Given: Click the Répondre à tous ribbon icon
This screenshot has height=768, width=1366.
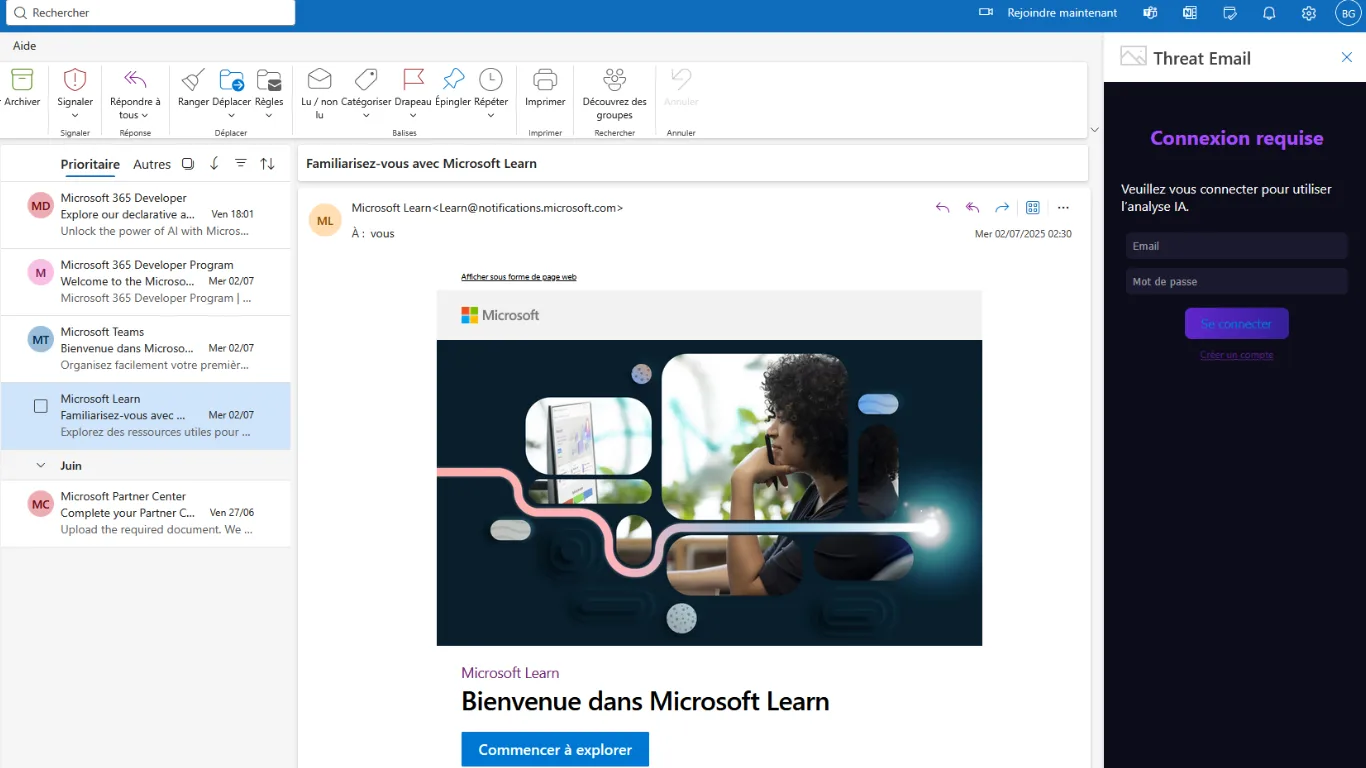Looking at the screenshot, I should (x=135, y=80).
